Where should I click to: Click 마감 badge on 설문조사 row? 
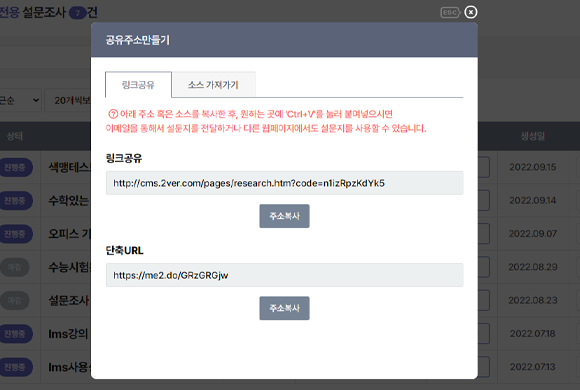point(15,300)
